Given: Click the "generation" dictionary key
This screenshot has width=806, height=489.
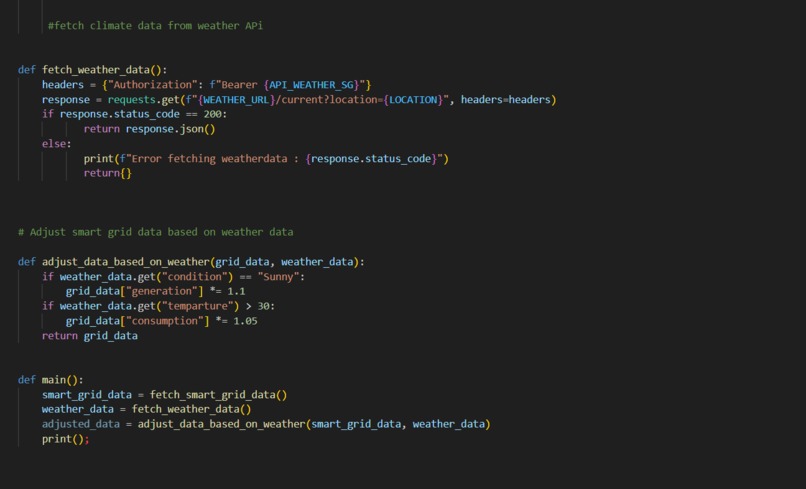Looking at the screenshot, I should tap(161, 292).
